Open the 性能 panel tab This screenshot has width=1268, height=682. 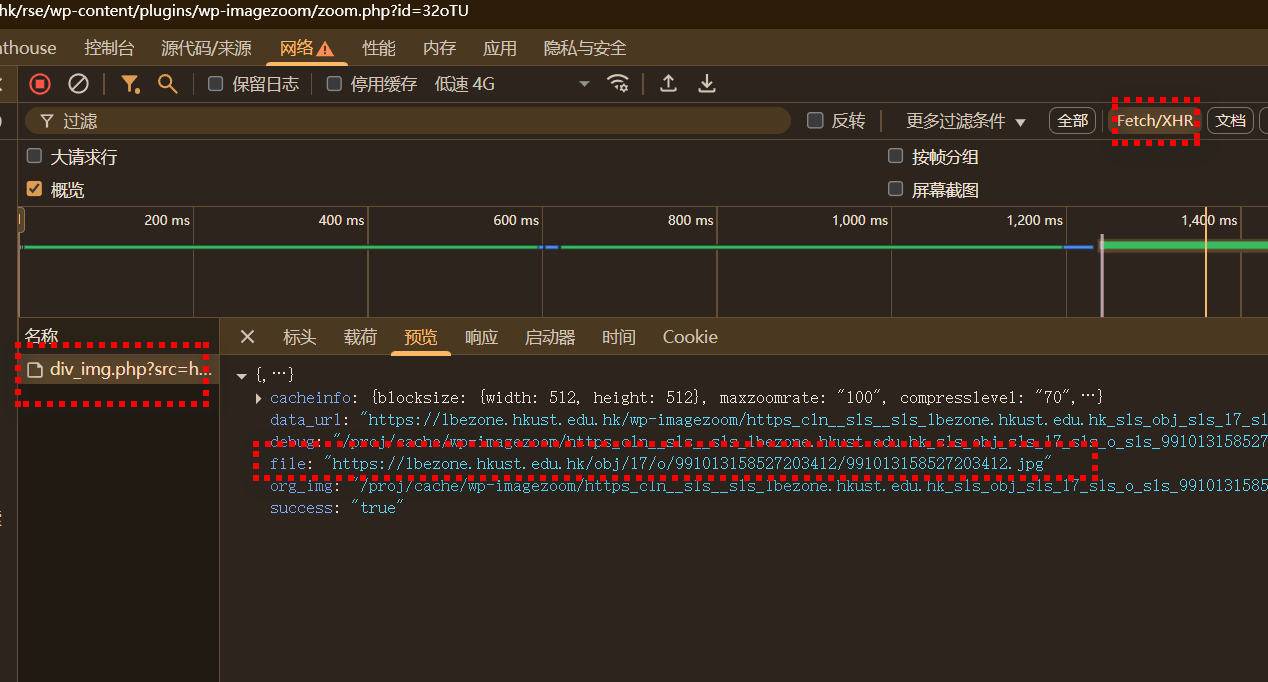click(379, 48)
